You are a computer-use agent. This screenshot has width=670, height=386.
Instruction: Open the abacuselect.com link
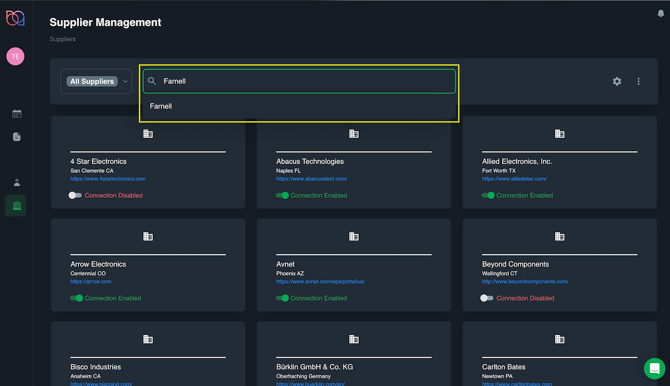311,179
